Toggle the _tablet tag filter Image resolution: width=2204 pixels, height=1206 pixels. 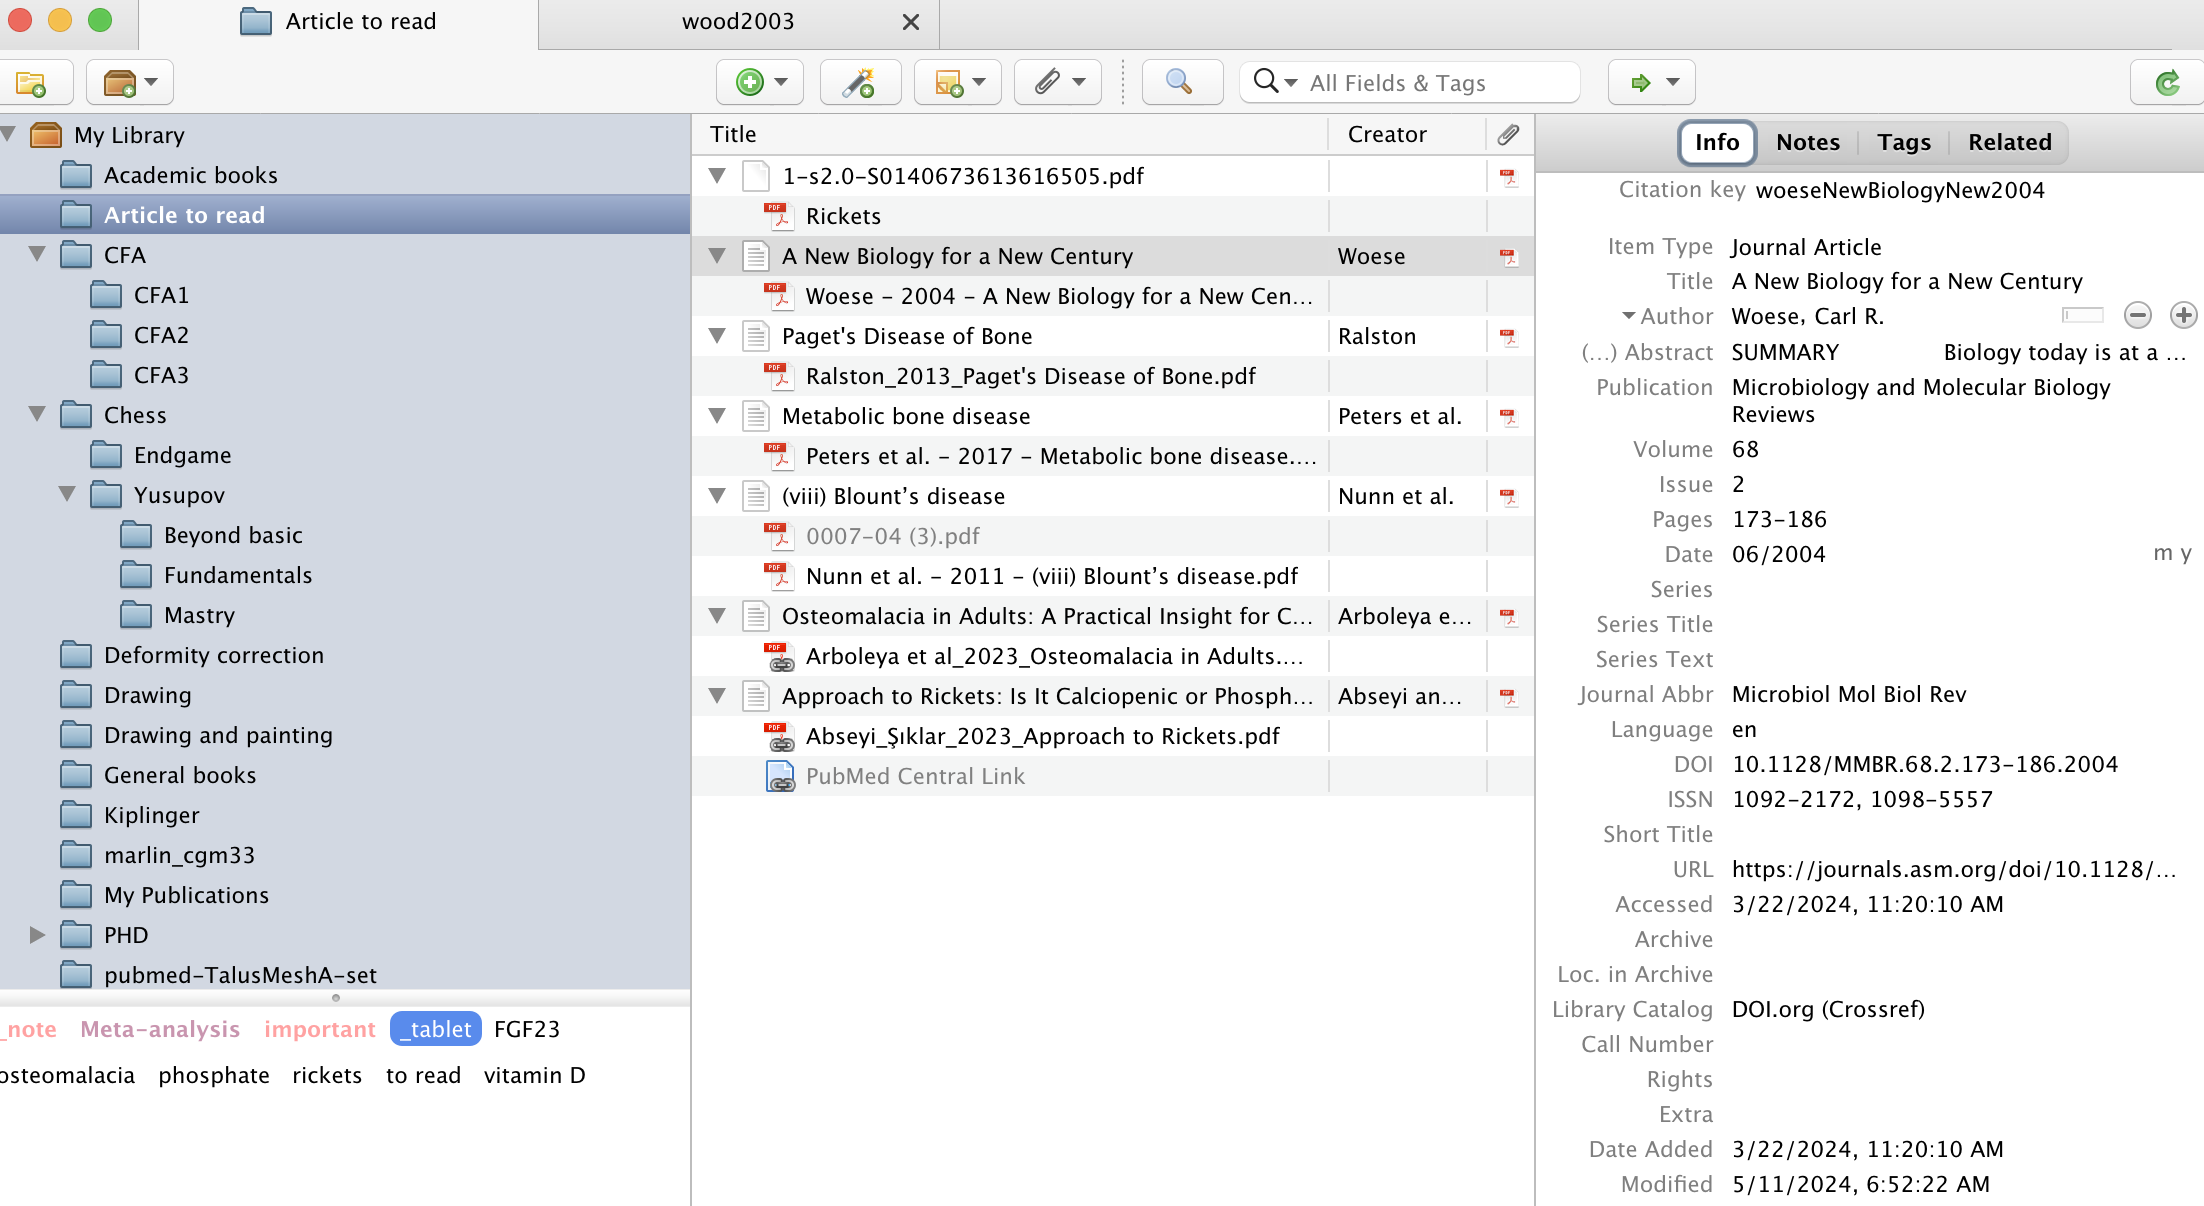435,1029
